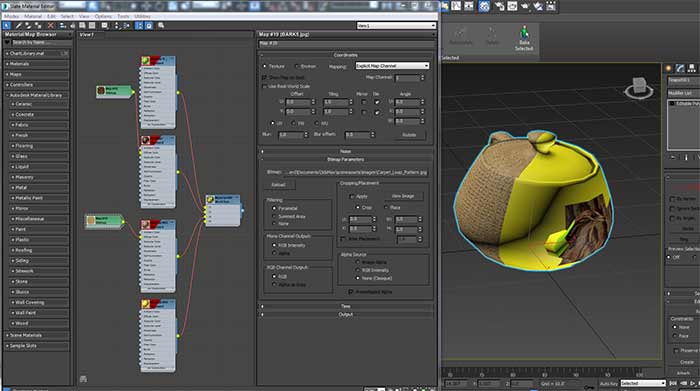Select Summed Area filtering option
Screen dimensions: 700x391
274,216
